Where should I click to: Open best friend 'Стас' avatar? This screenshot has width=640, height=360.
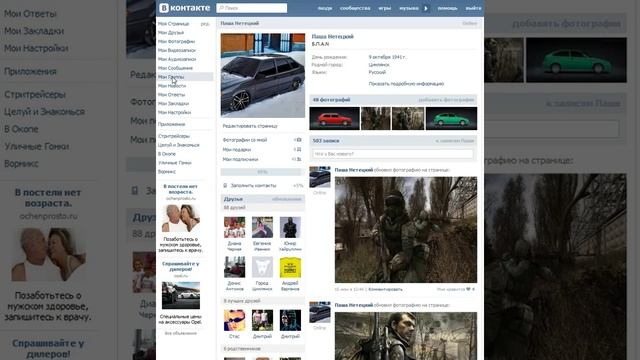point(235,320)
